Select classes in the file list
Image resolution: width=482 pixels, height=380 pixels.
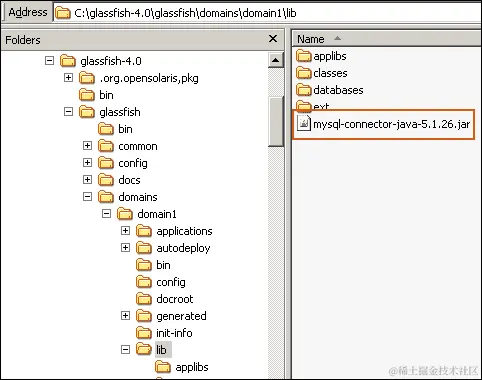(x=330, y=73)
